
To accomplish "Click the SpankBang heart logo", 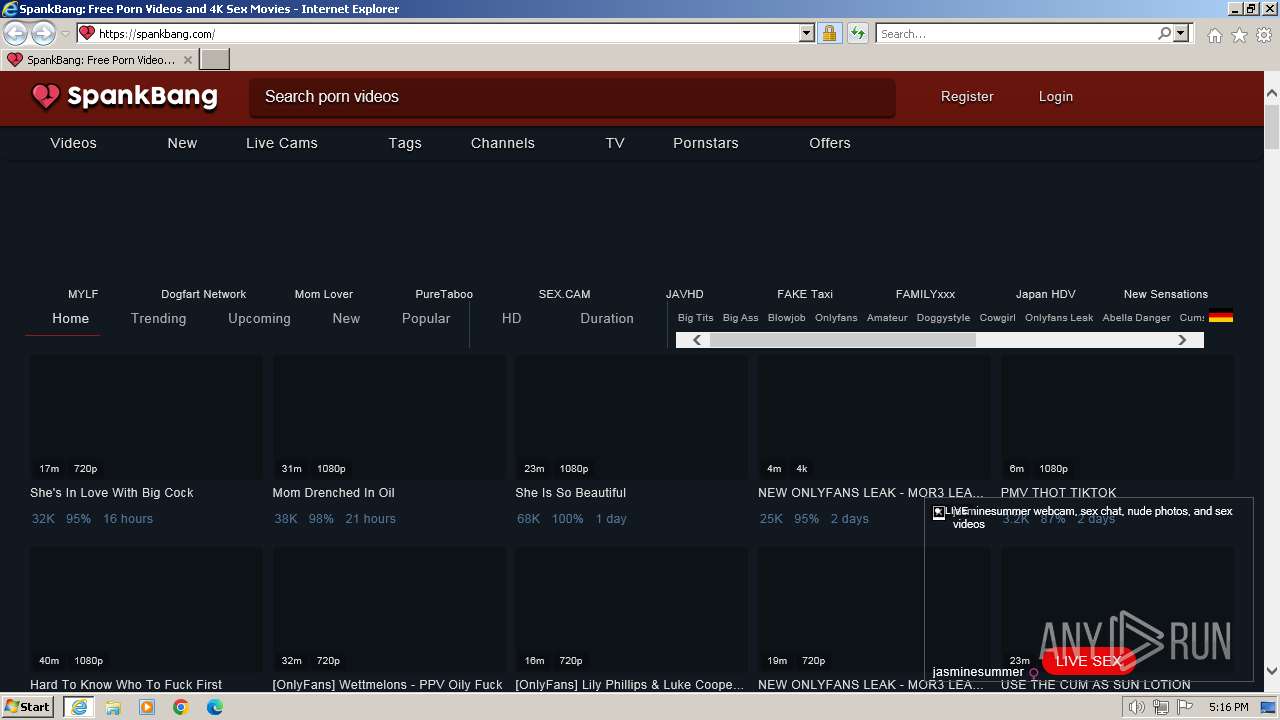I will pyautogui.click(x=46, y=97).
